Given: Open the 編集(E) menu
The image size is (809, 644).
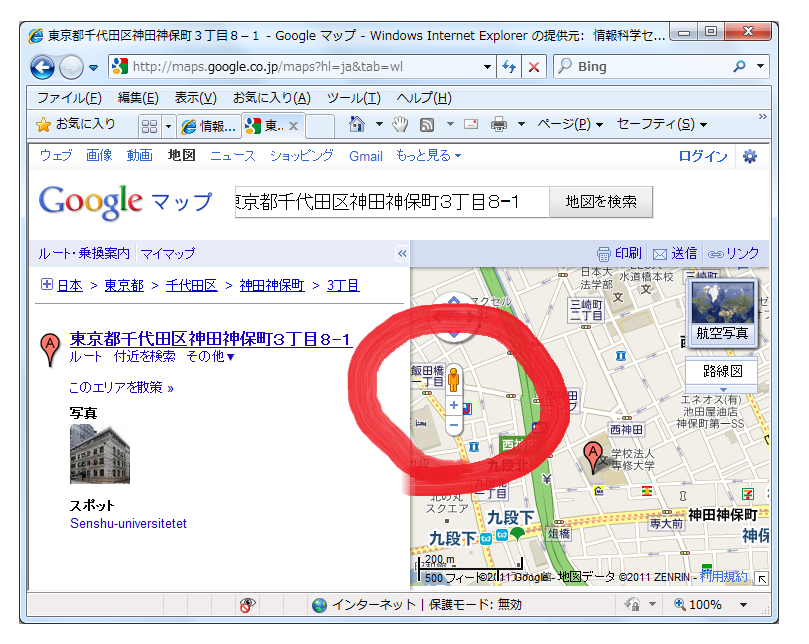Looking at the screenshot, I should 138,98.
